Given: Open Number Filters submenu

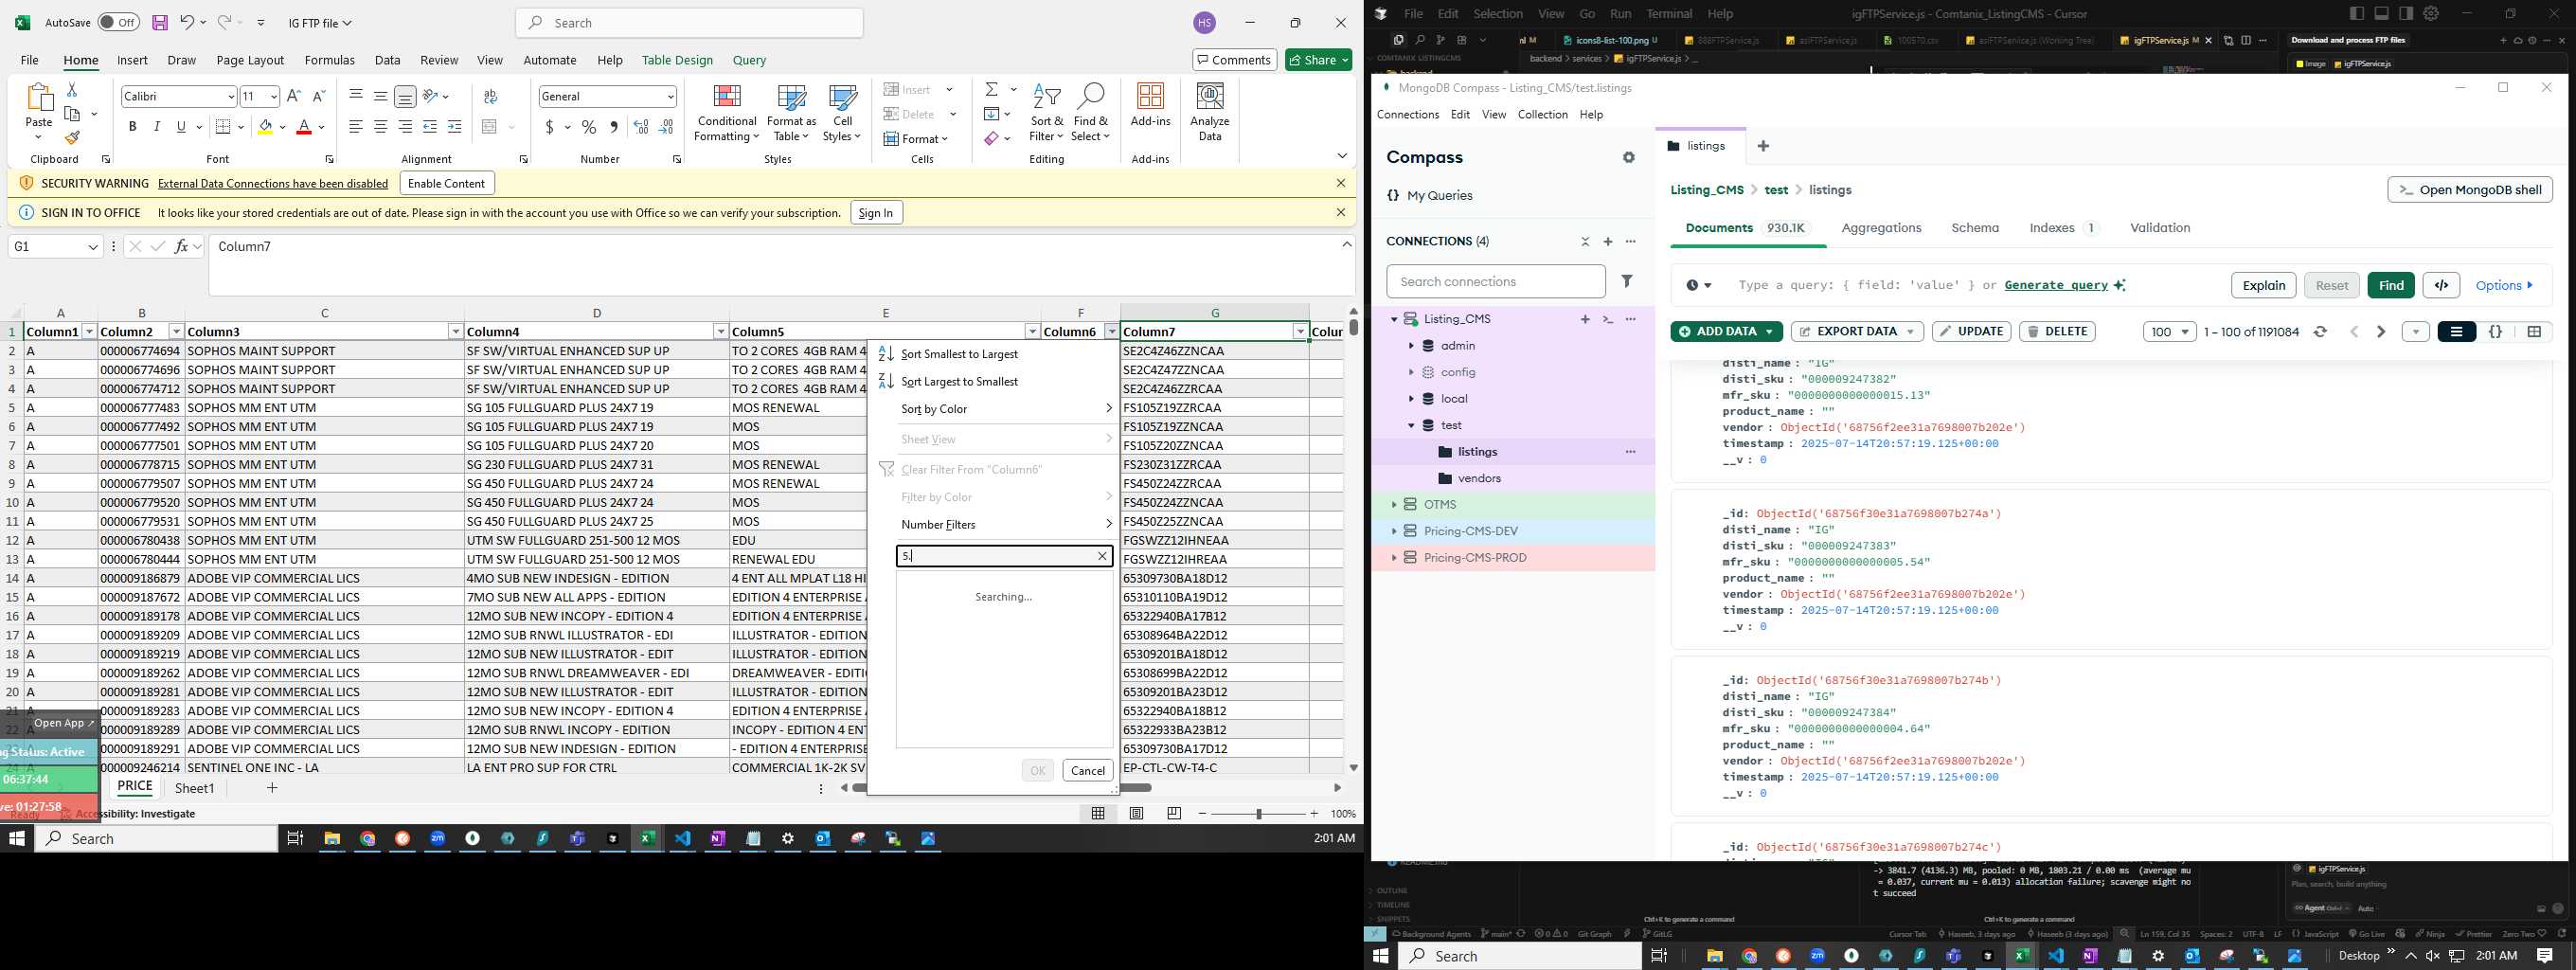Looking at the screenshot, I should click(x=938, y=525).
